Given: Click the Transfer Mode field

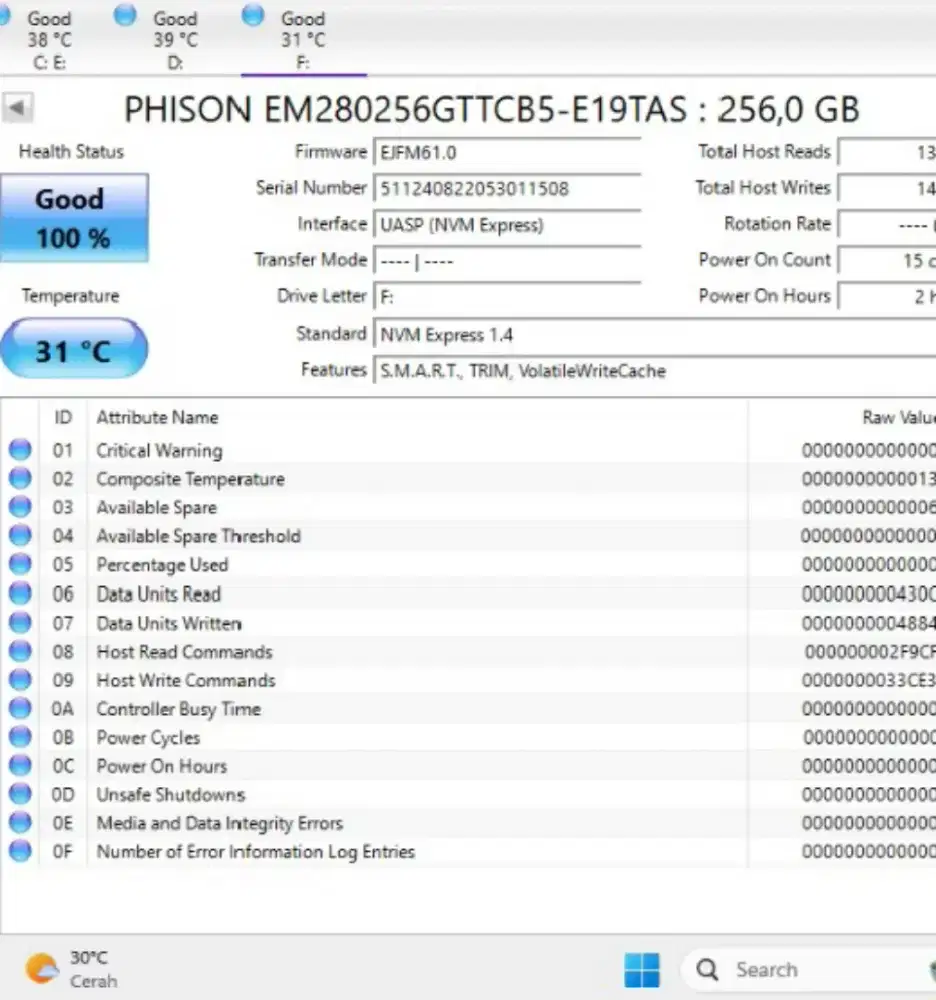Looking at the screenshot, I should [507, 261].
